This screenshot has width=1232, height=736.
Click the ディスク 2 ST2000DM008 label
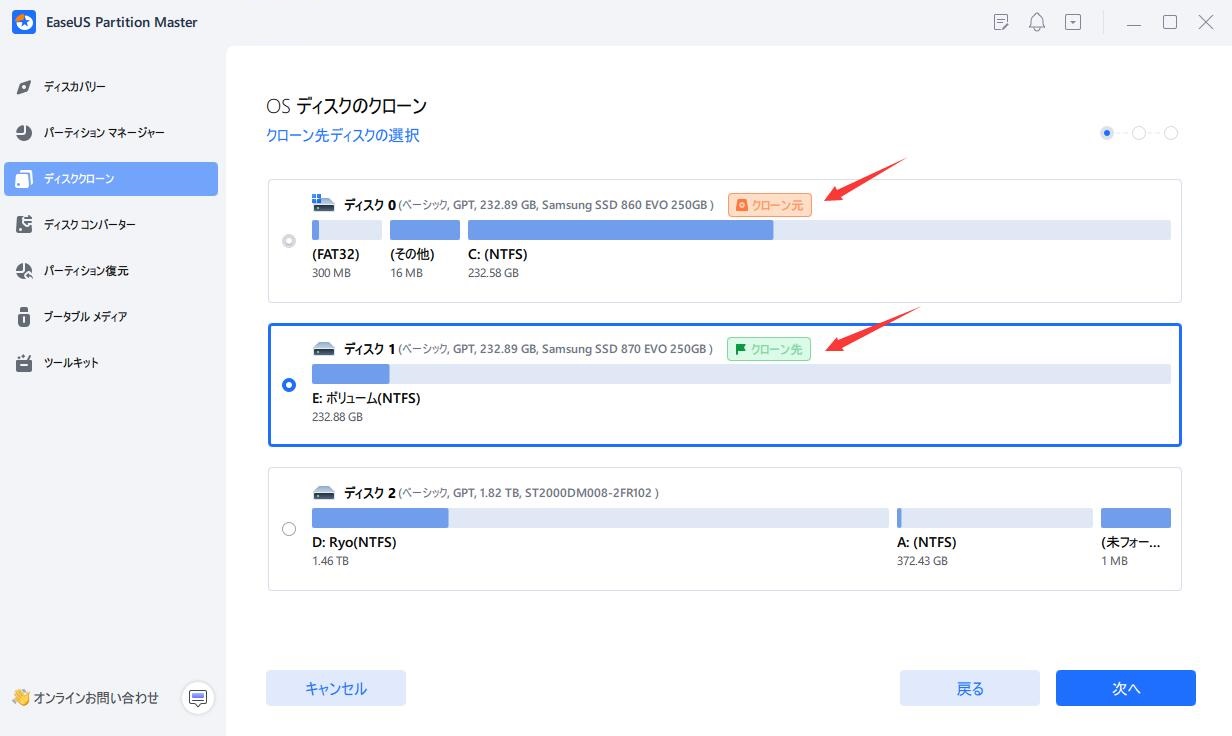point(501,493)
